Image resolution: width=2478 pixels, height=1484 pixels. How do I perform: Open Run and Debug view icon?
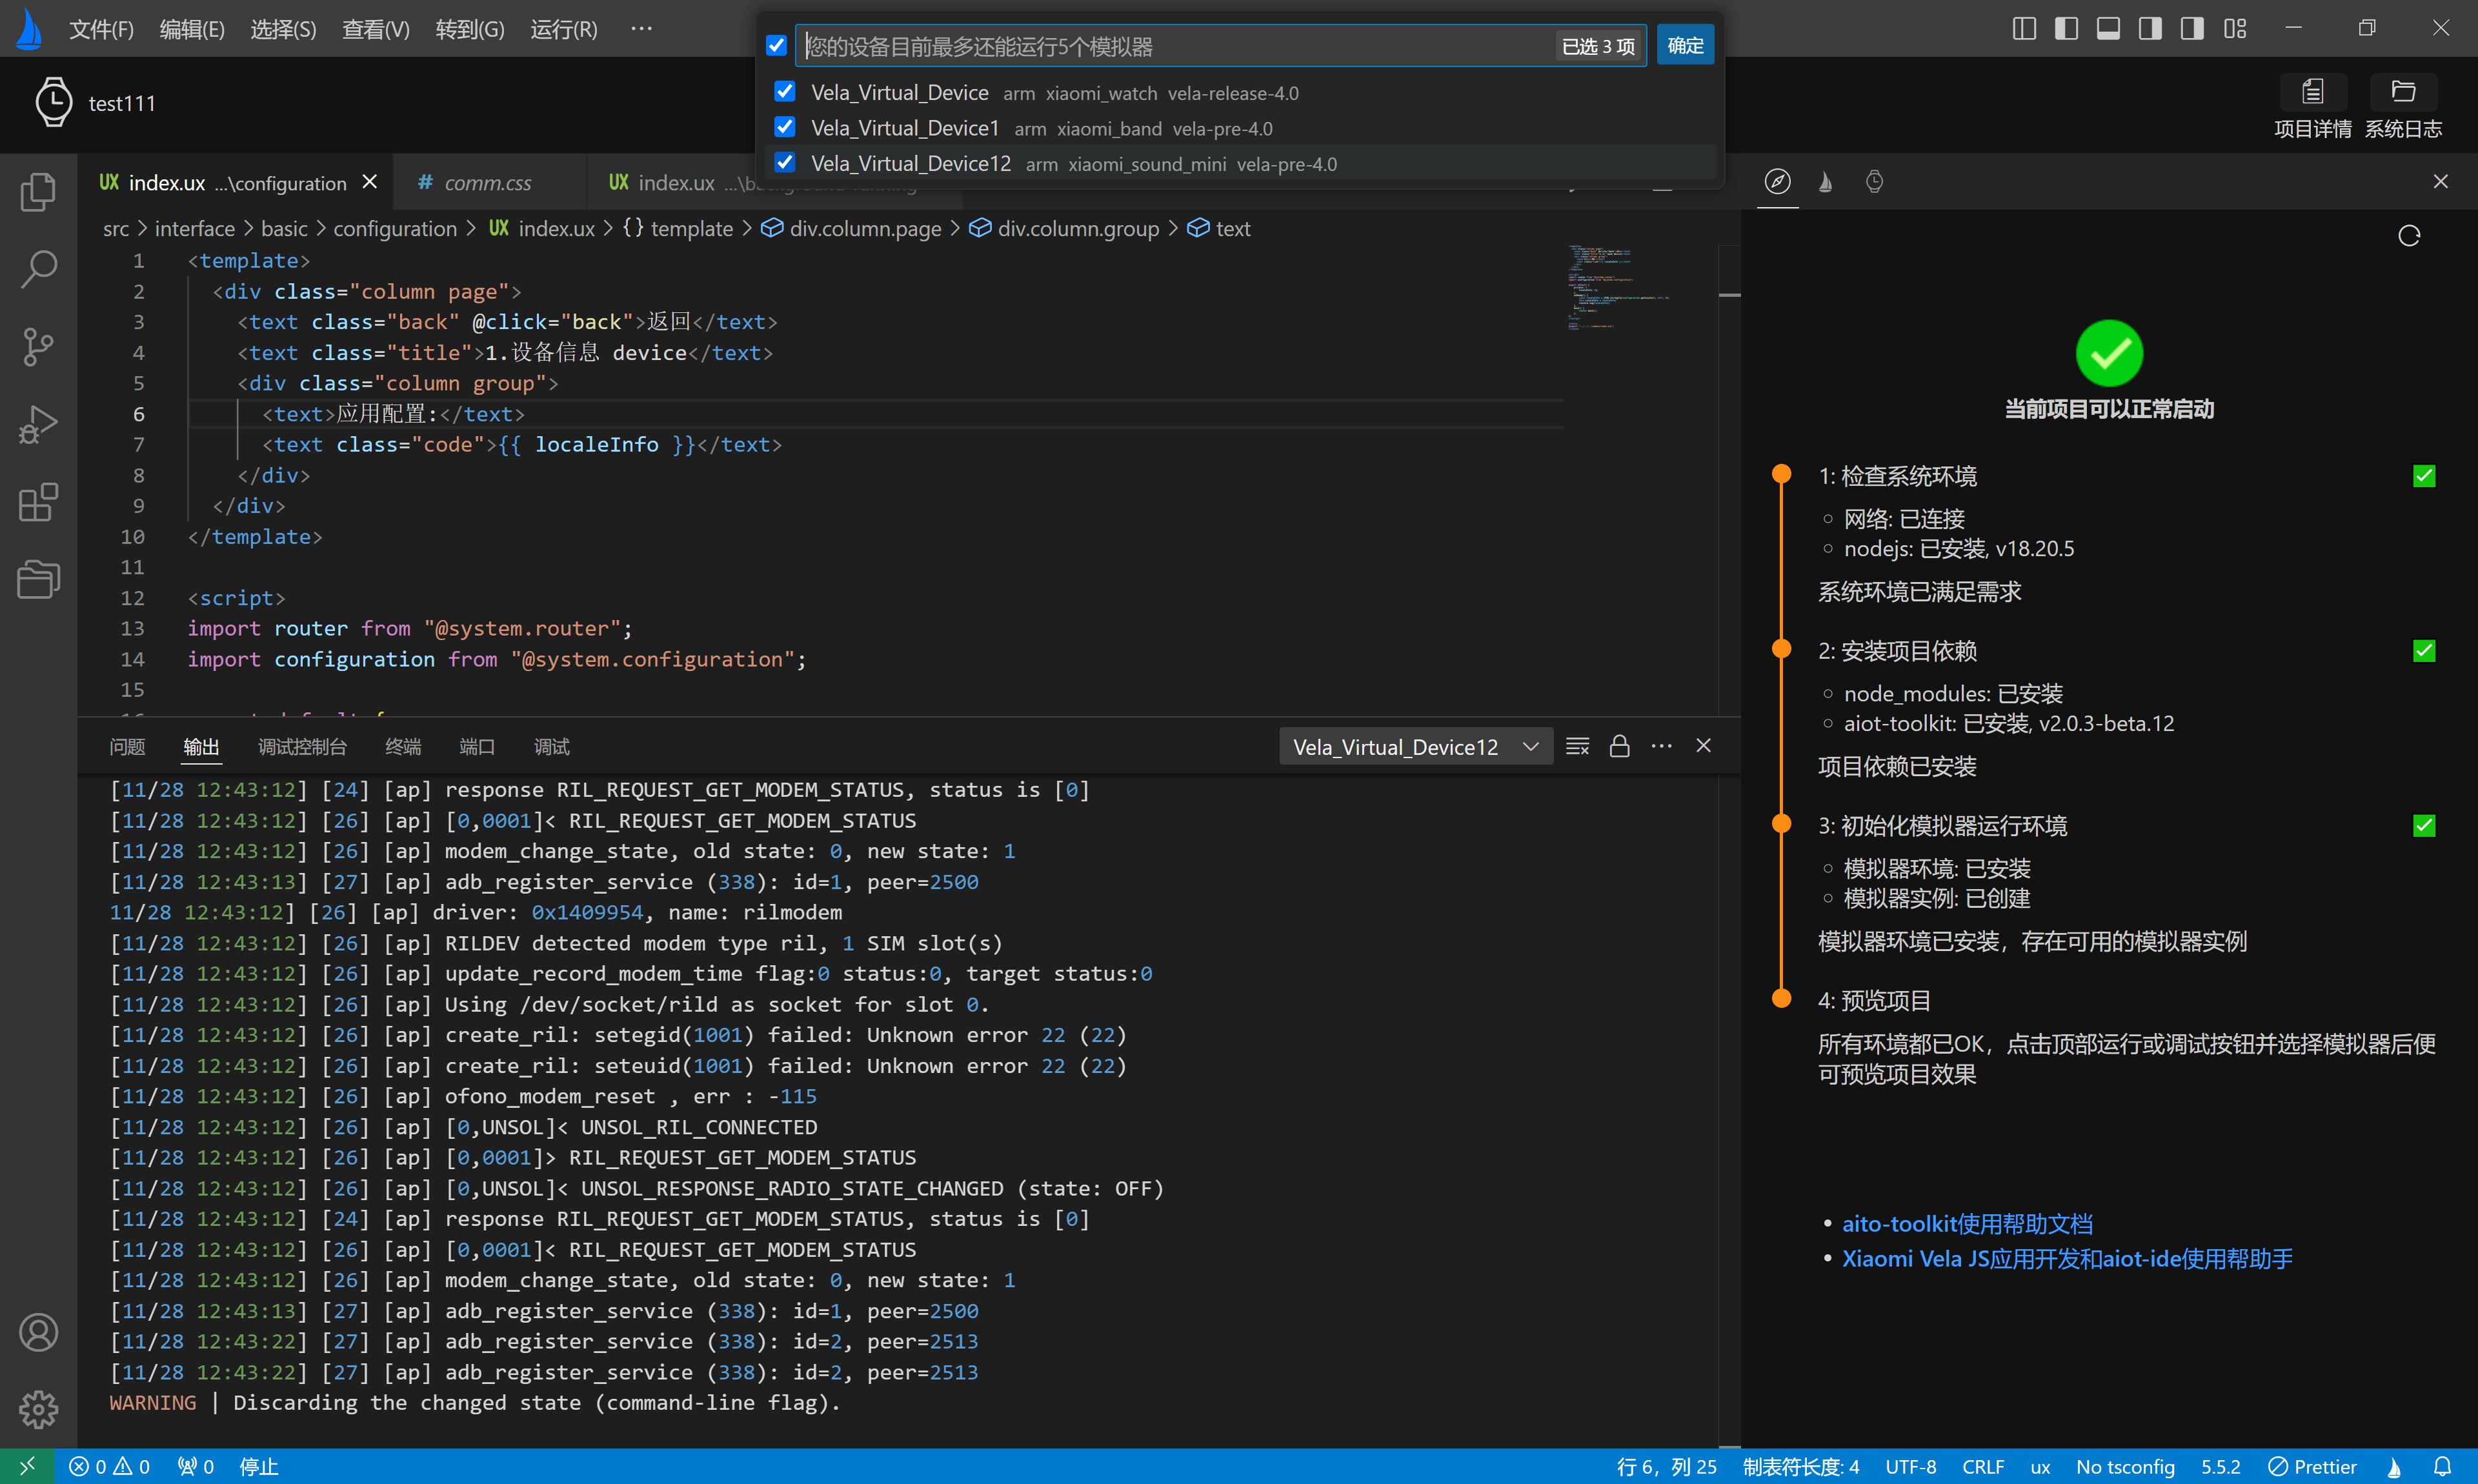(38, 424)
